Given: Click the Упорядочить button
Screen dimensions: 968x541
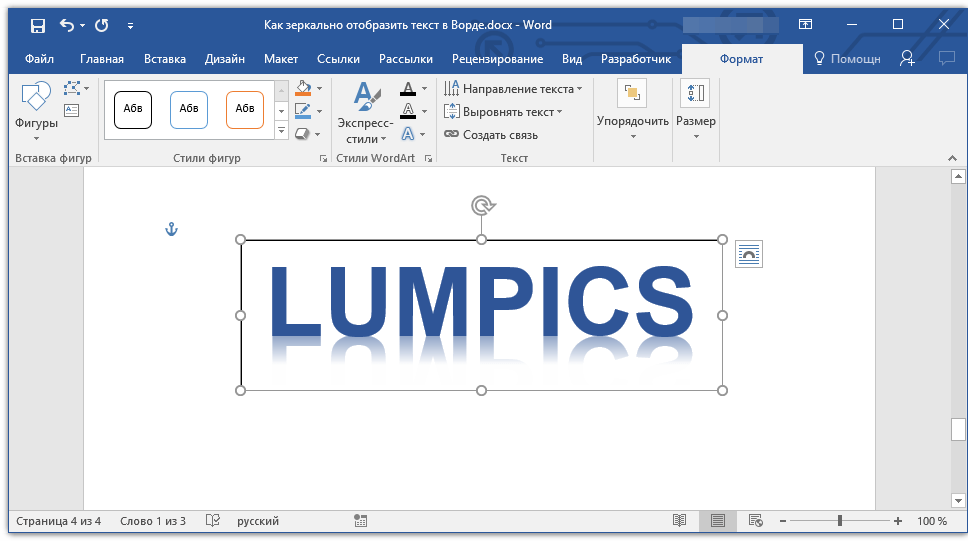Looking at the screenshot, I should point(632,110).
